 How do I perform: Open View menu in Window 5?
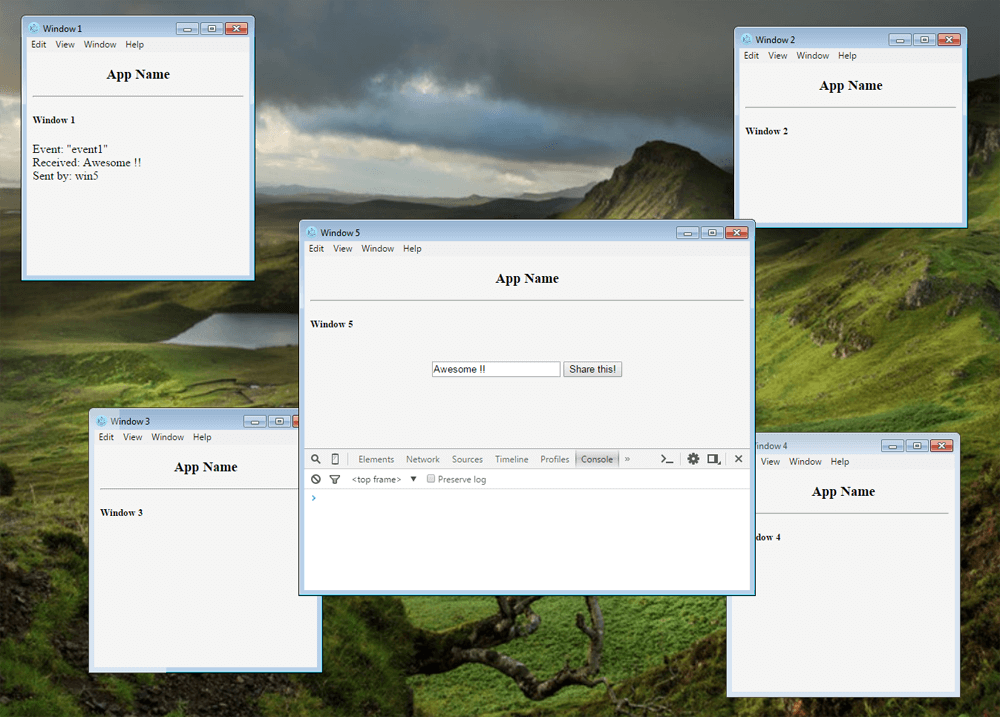342,249
